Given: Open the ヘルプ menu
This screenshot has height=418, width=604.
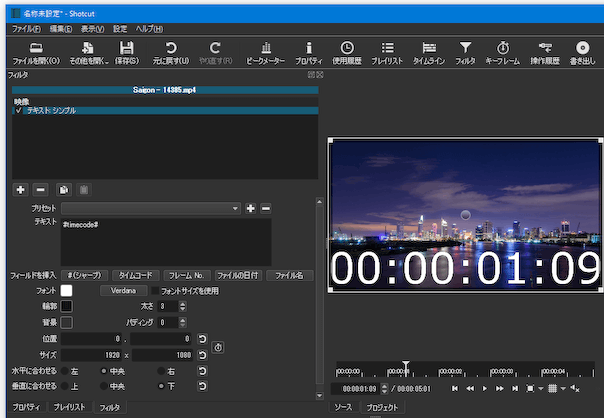Looking at the screenshot, I should [x=149, y=29].
